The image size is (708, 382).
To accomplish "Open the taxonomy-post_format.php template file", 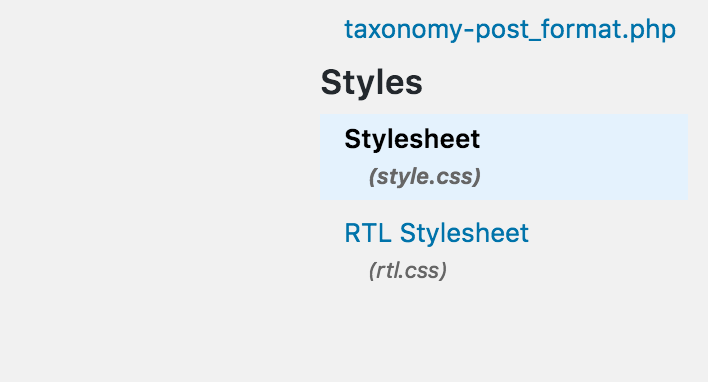I will (510, 30).
